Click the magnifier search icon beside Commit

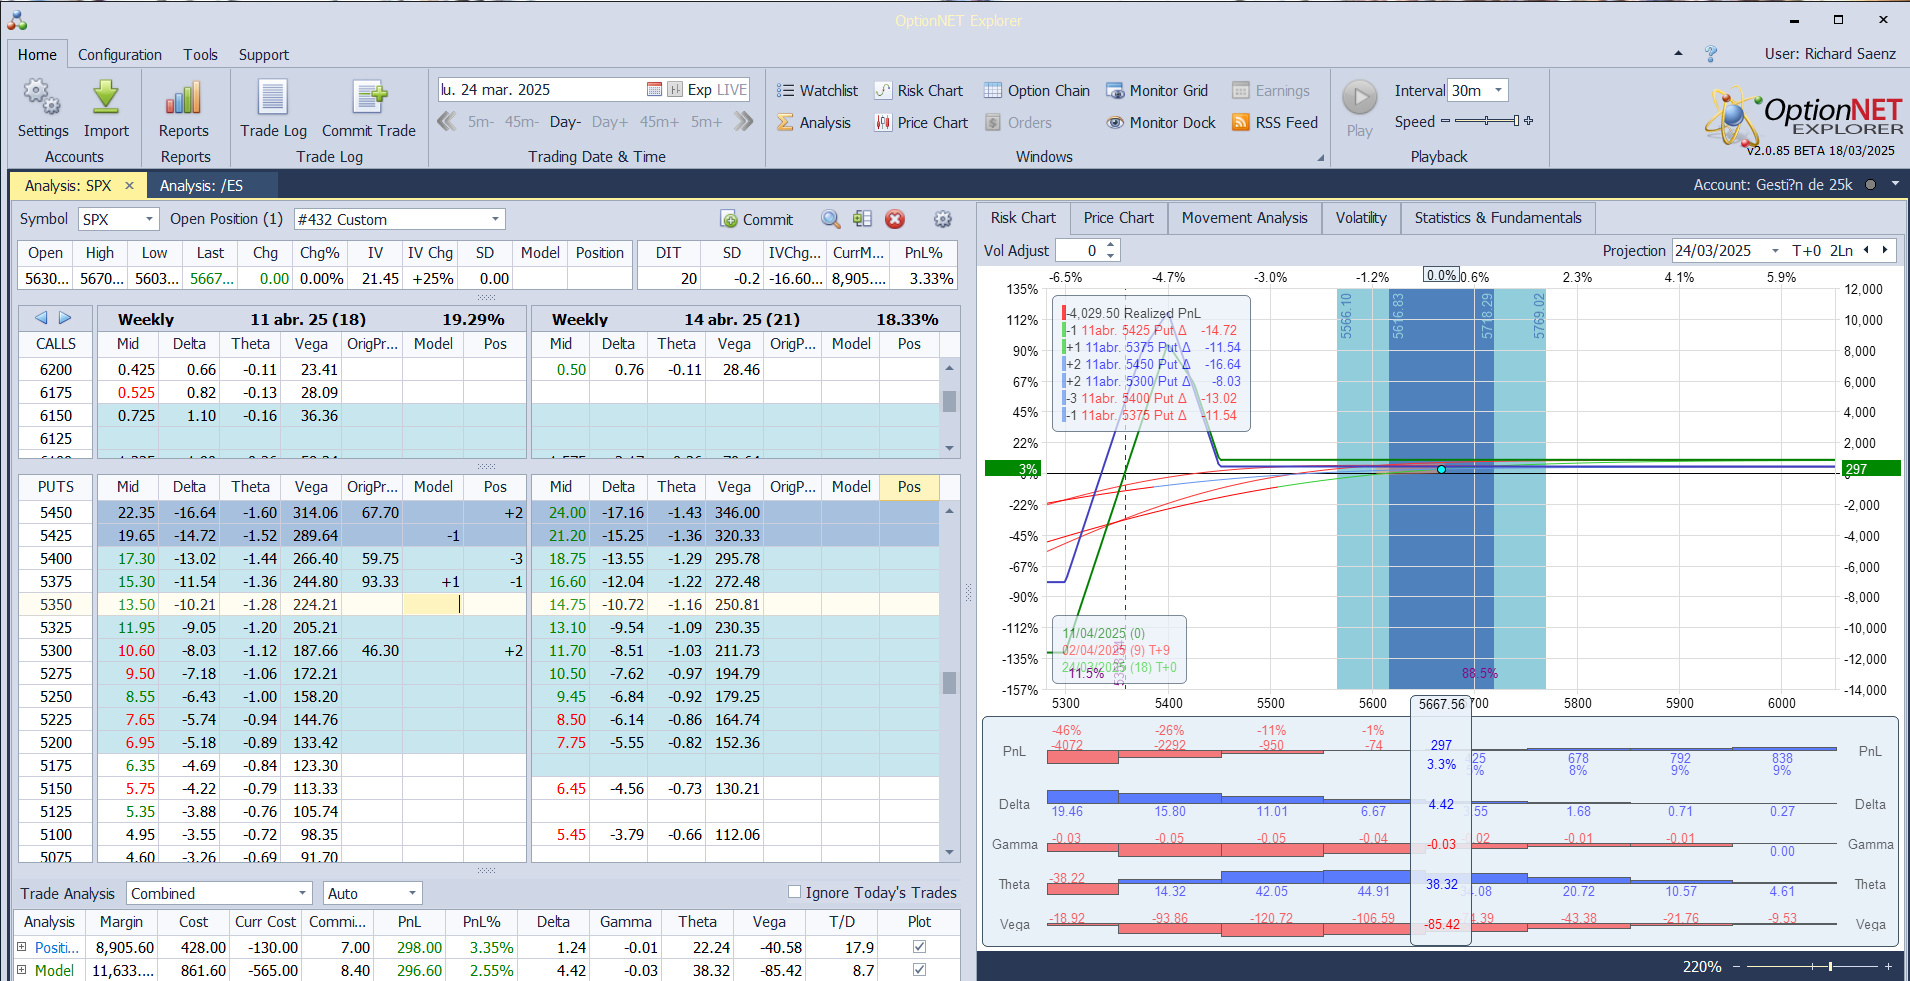click(830, 219)
